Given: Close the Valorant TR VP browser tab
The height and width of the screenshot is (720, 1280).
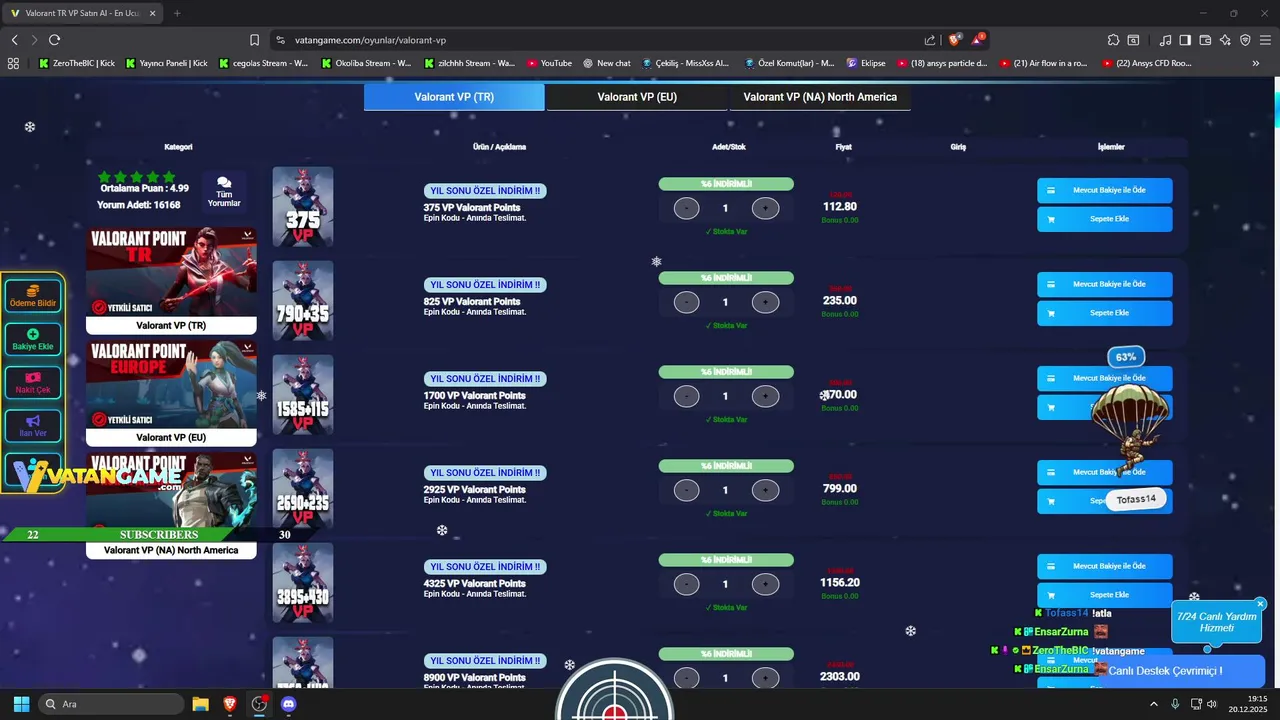Looking at the screenshot, I should [155, 13].
